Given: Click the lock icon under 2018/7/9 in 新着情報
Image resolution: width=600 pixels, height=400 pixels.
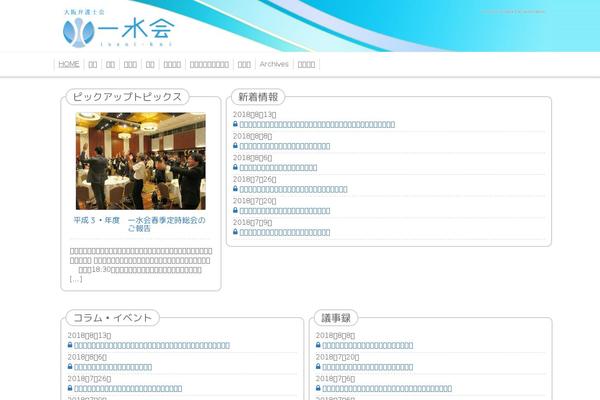Looking at the screenshot, I should (x=235, y=232).
